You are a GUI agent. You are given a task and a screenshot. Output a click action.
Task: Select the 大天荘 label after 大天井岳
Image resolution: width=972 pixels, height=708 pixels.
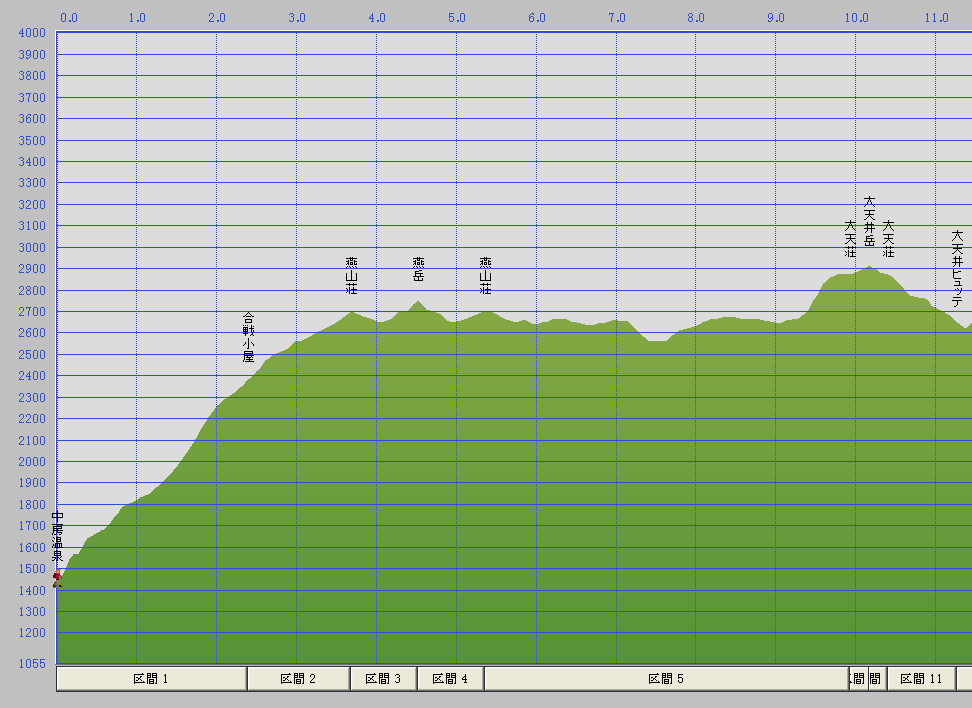(x=888, y=239)
